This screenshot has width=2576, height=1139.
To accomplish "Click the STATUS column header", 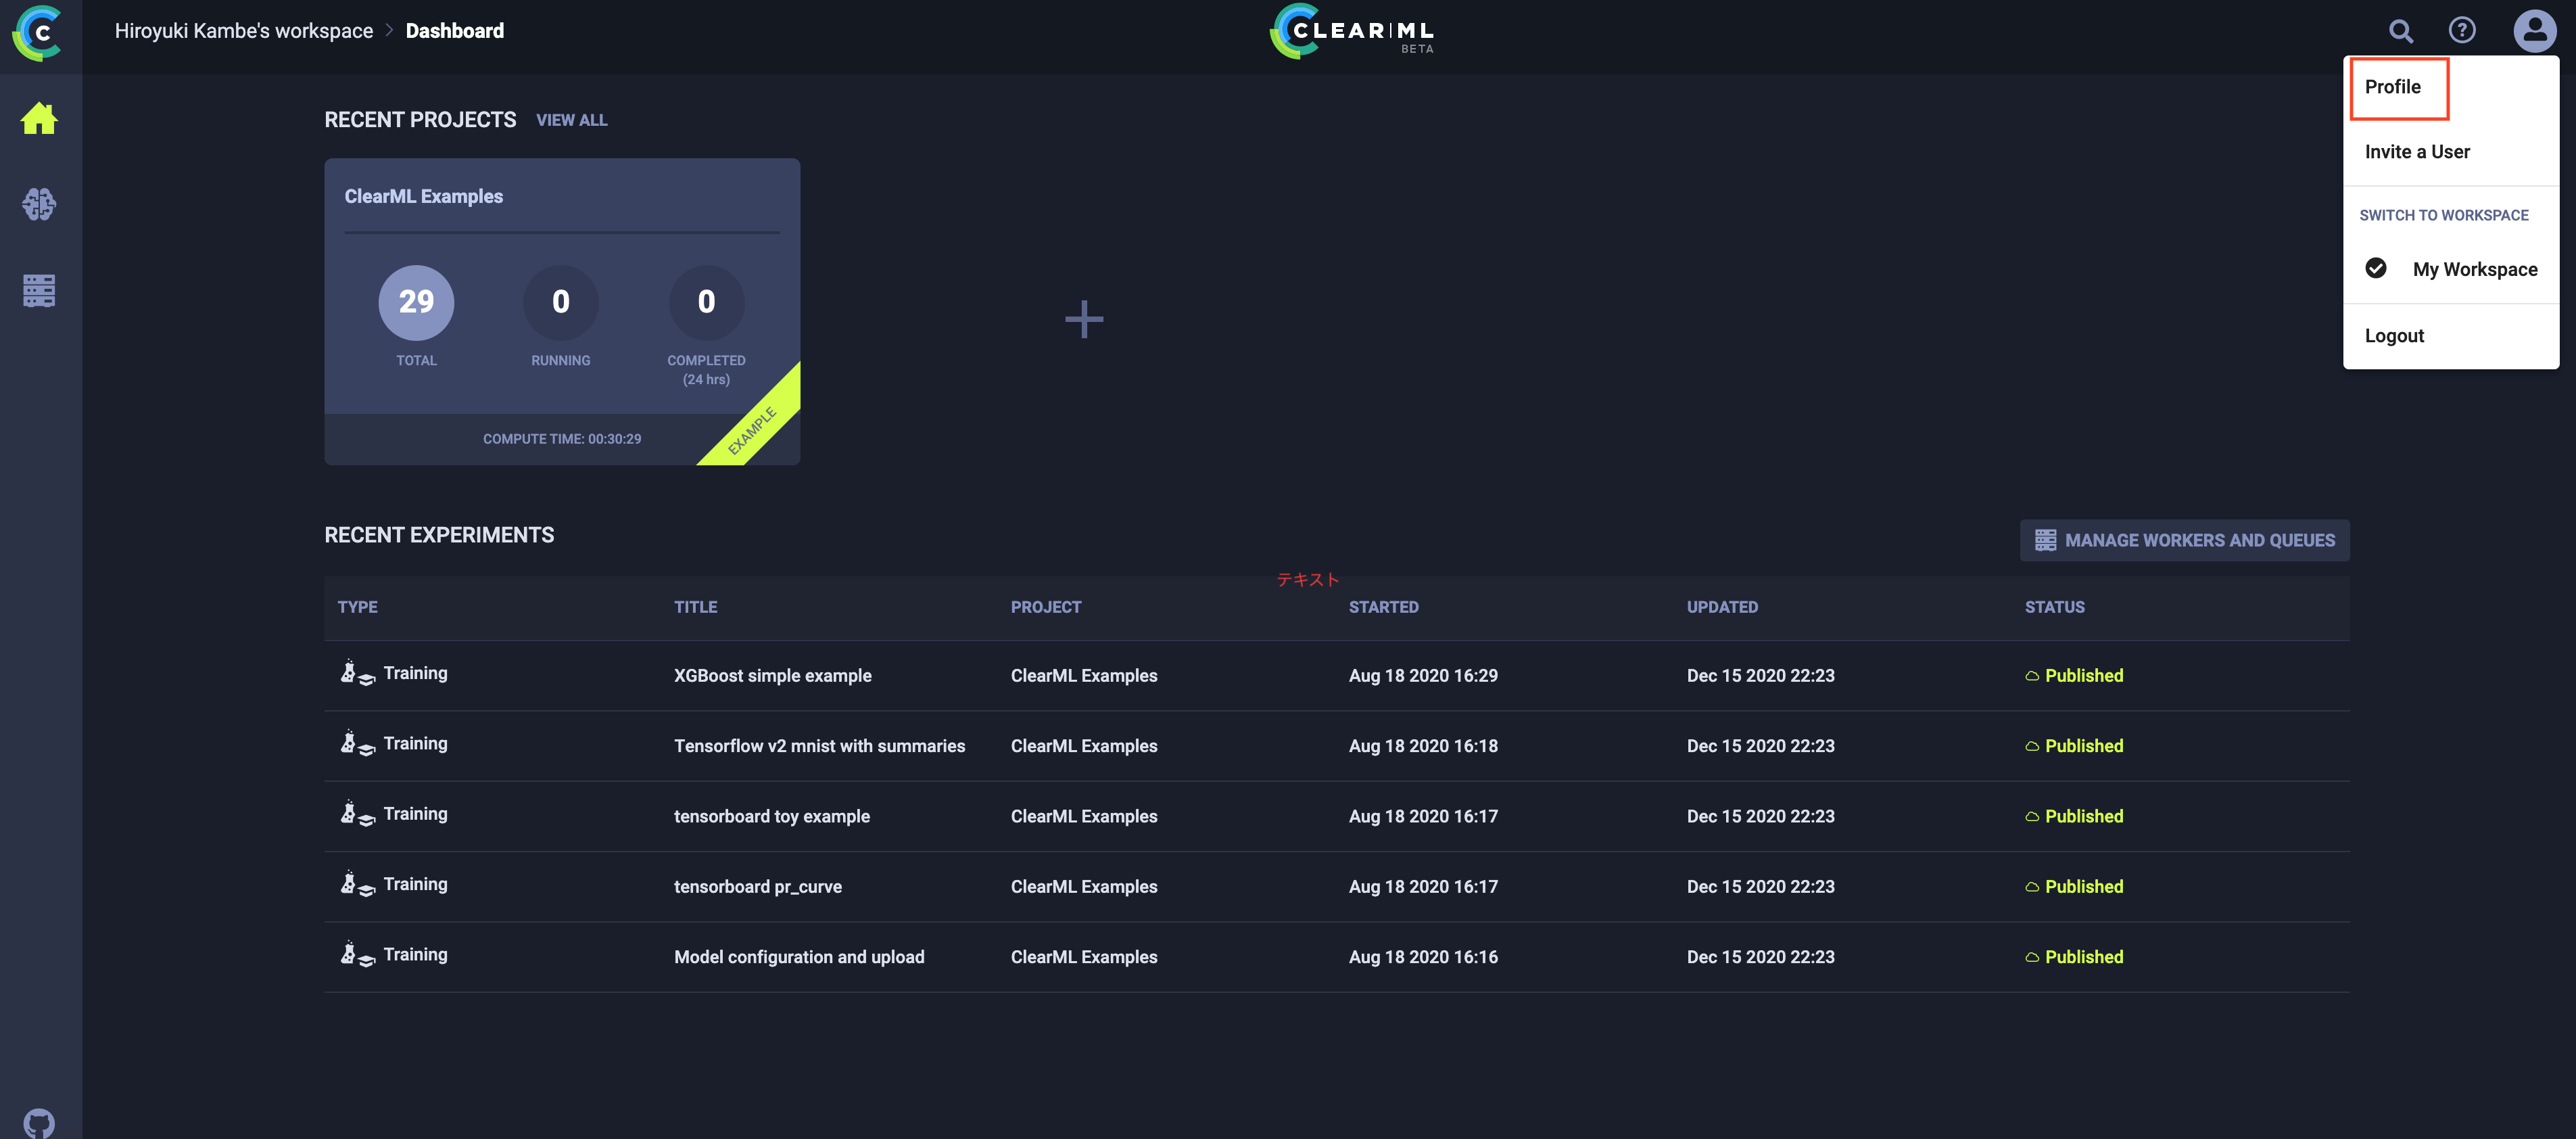I will pos(2054,607).
